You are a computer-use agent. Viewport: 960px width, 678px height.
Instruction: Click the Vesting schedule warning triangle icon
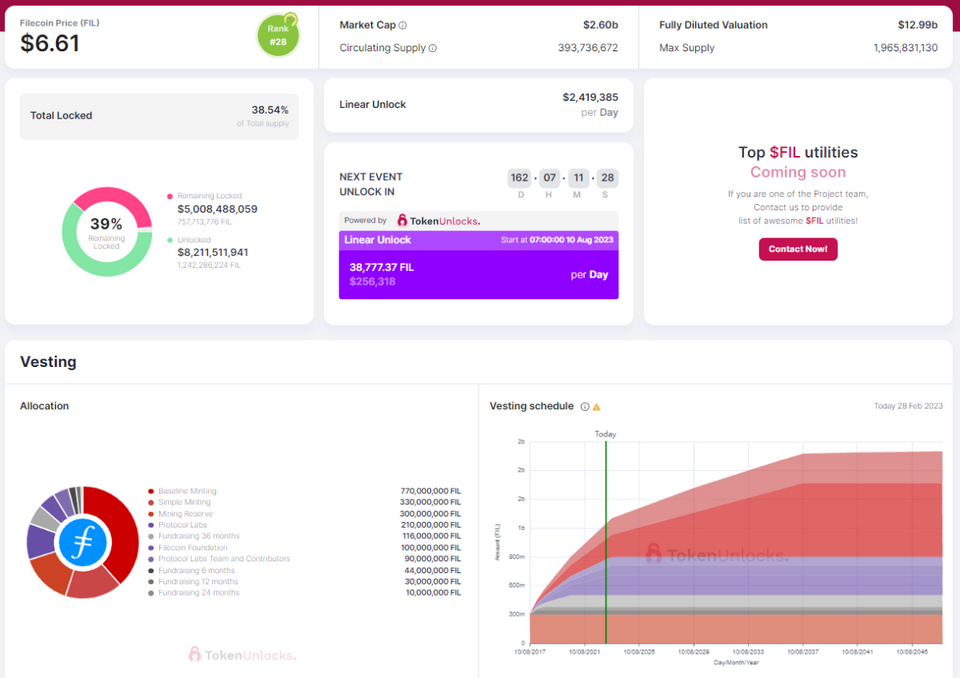click(x=596, y=407)
